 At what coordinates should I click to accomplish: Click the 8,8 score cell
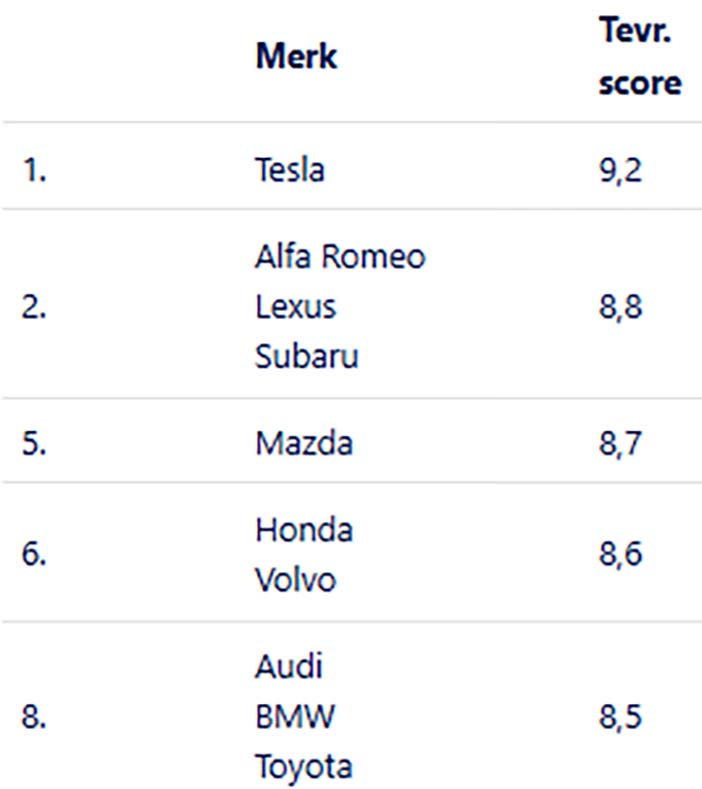coord(620,306)
